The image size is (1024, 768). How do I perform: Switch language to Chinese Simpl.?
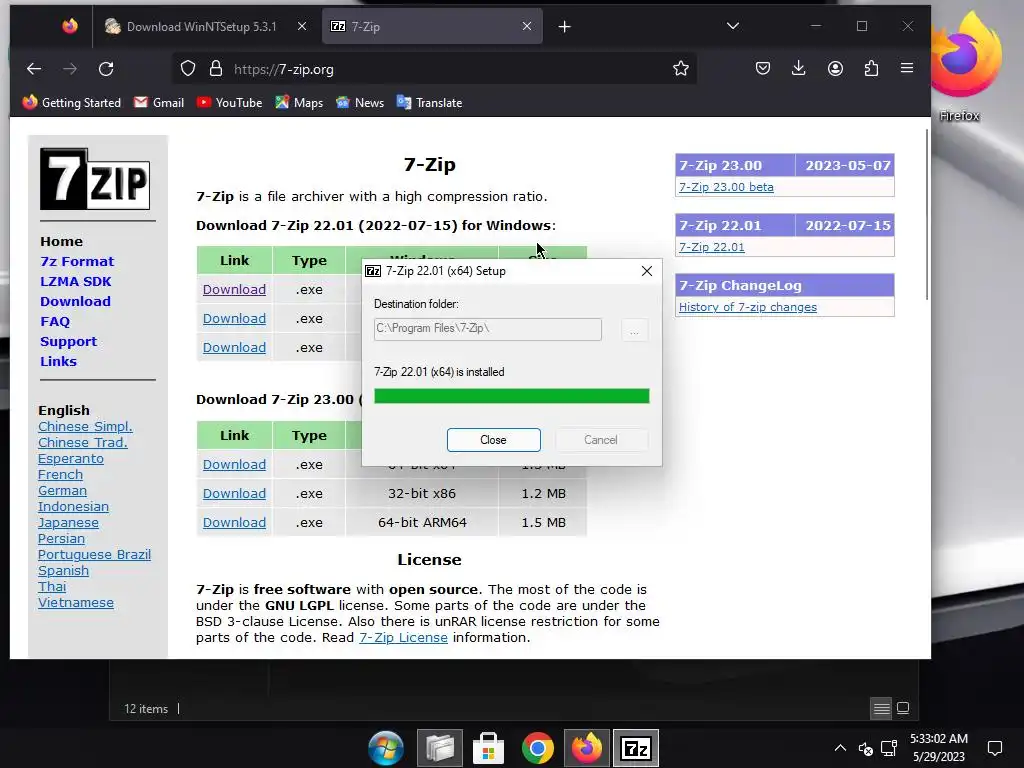(85, 426)
